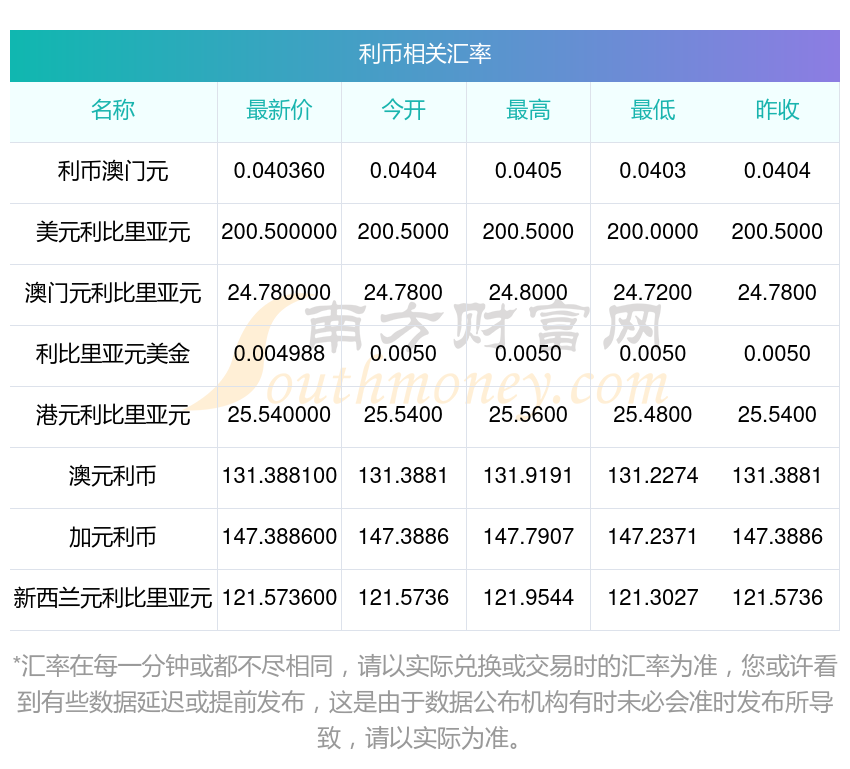This screenshot has height=769, width=850.
Task: Click the 131.9191 highest value
Action: (528, 475)
